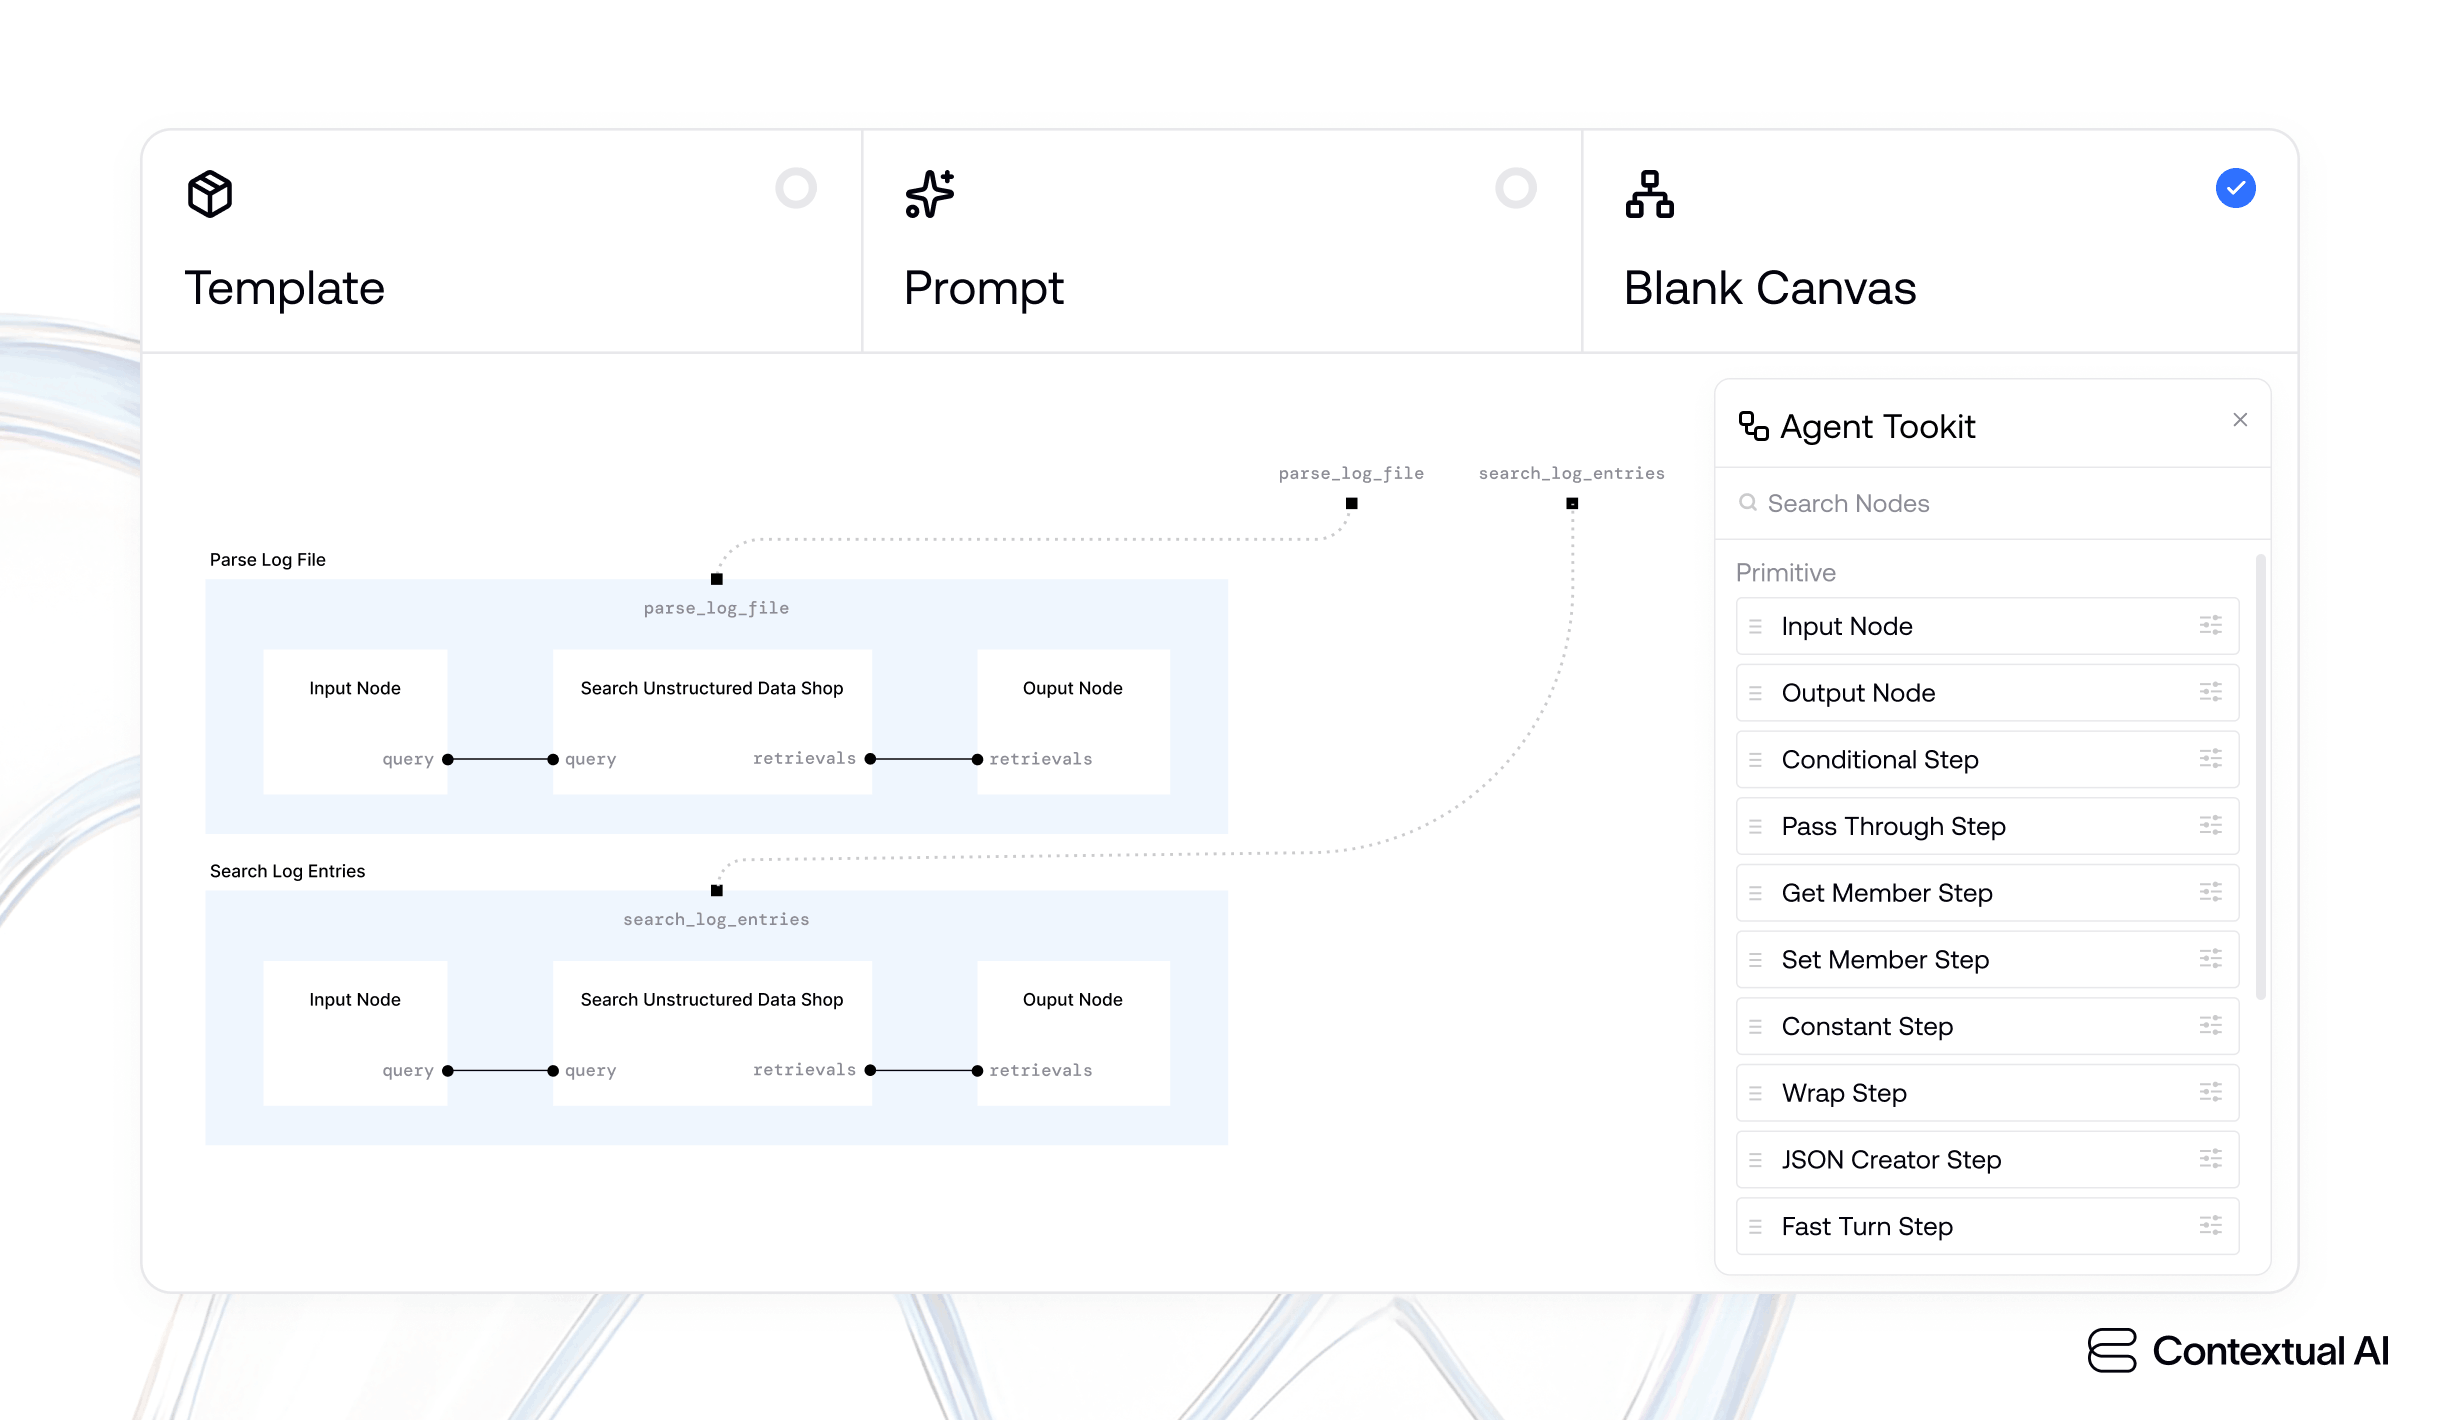Screen dimensions: 2440x1420
Task: Toggle the Blank Canvas blue checkmark
Action: 2237,187
